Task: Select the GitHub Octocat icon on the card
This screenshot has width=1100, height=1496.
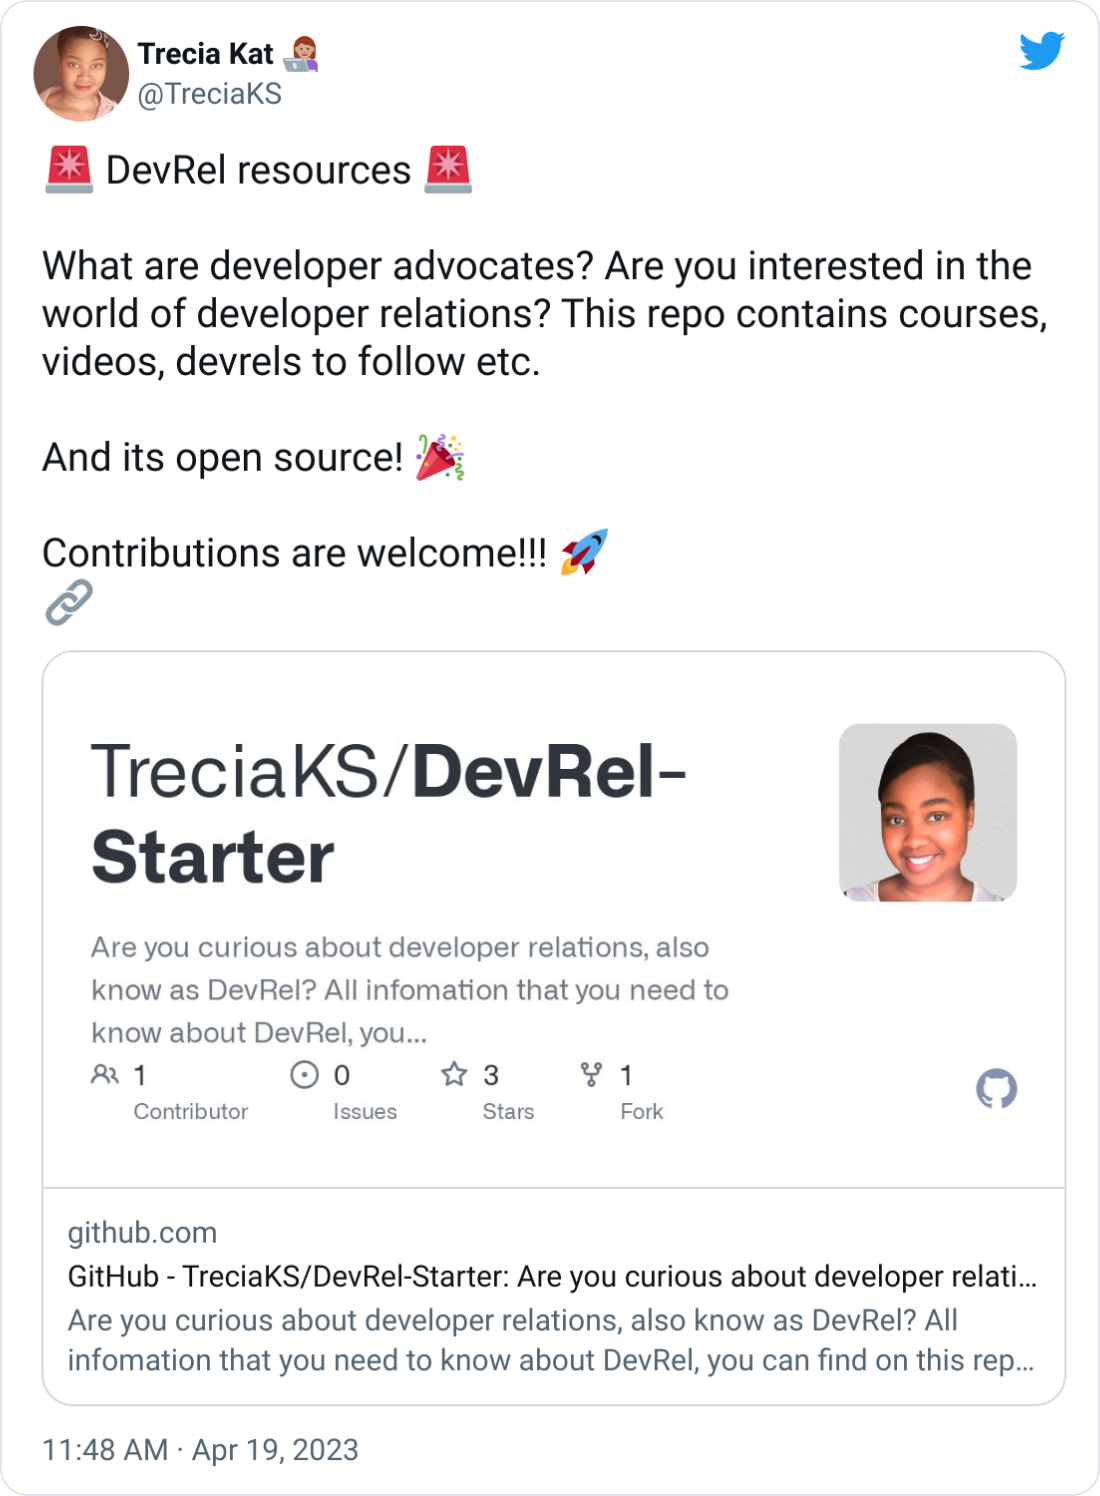Action: (997, 1089)
